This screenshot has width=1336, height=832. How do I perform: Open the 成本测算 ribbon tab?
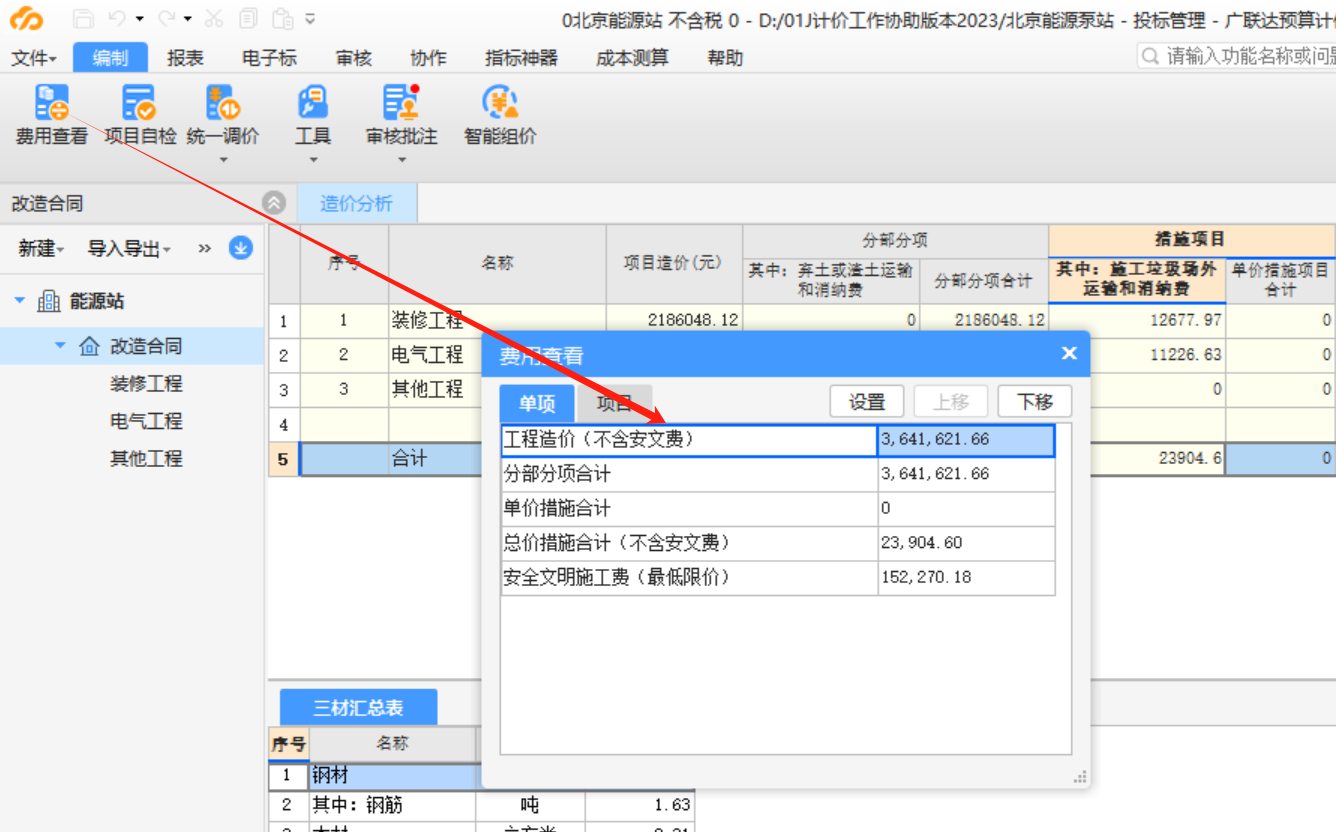point(632,58)
